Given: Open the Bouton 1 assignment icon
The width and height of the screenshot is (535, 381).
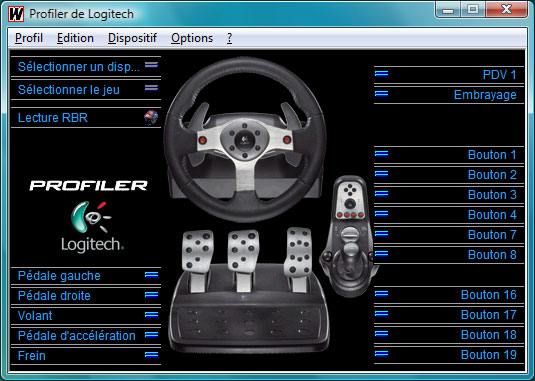Looking at the screenshot, I should click(x=381, y=153).
